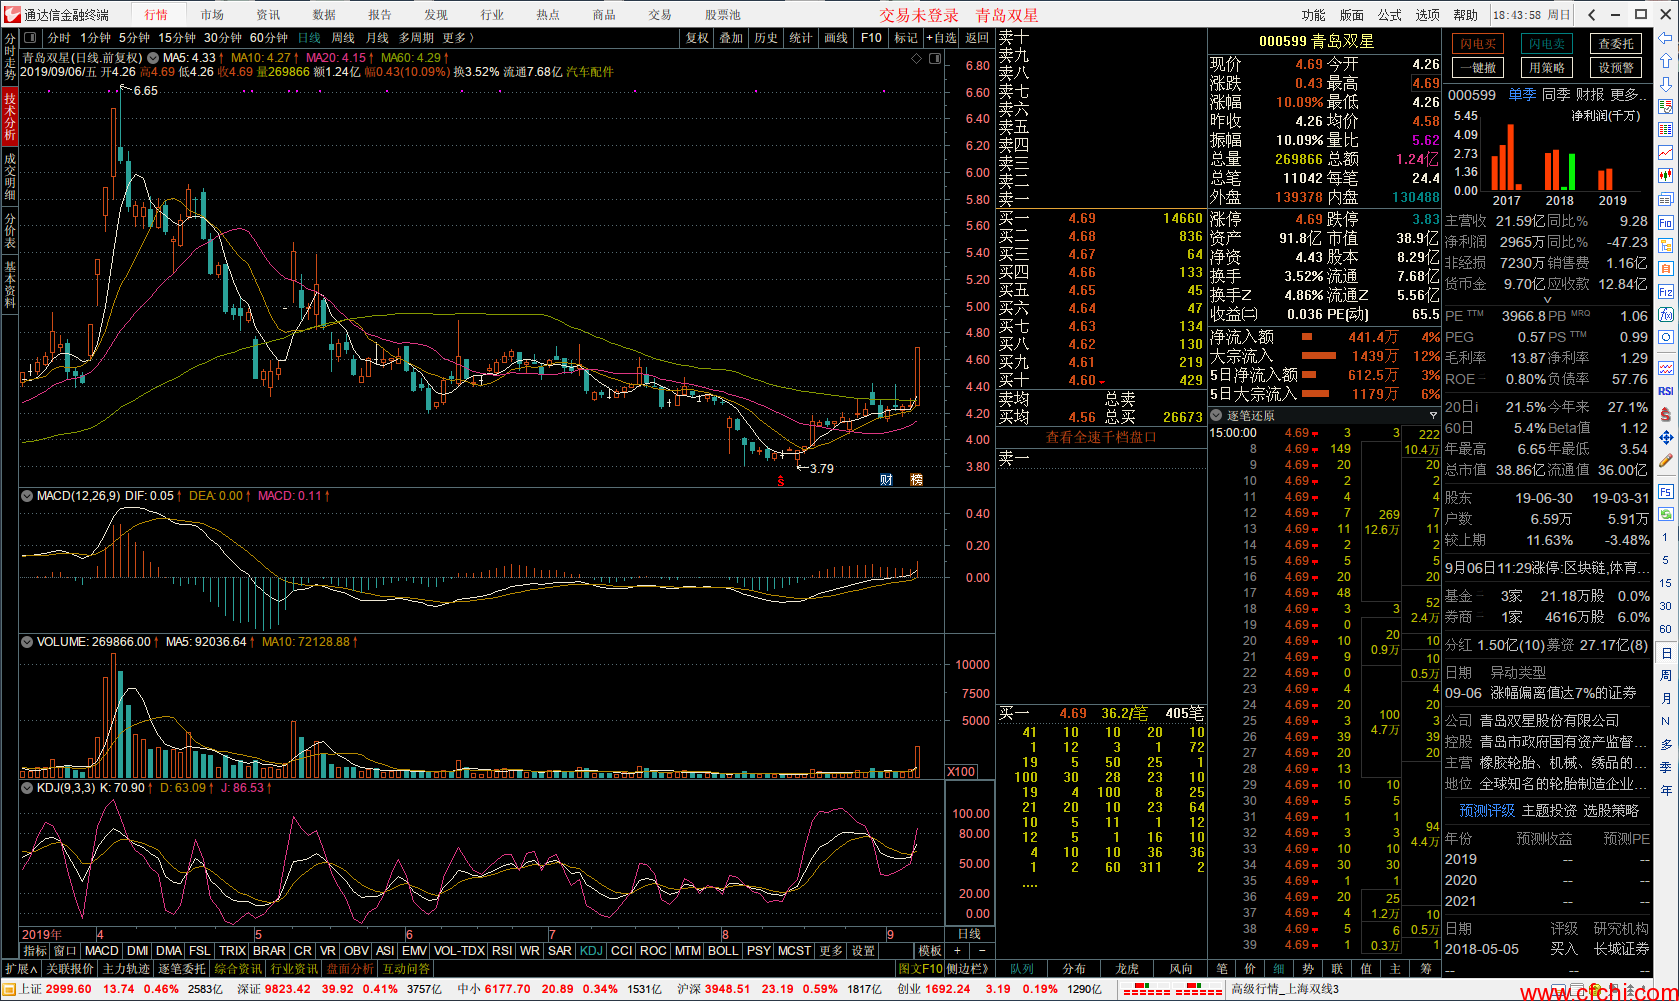Click the up arrow icon in right sidebar
This screenshot has height=1001, width=1679.
pos(1665,61)
